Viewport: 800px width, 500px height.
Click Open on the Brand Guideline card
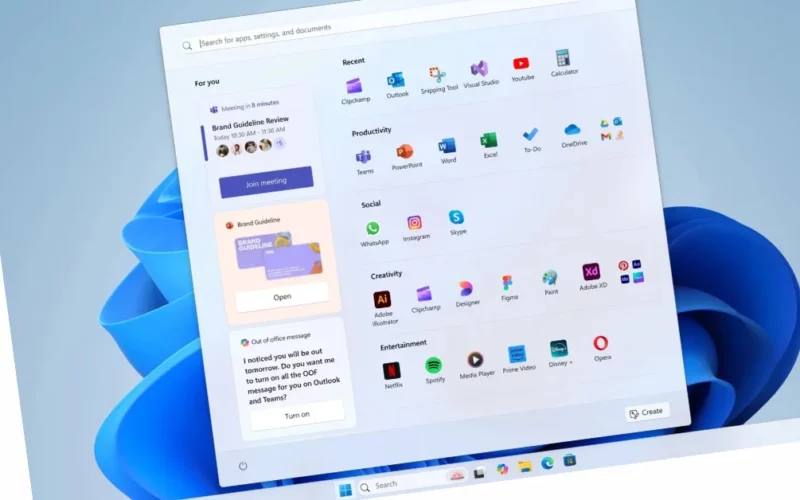282,297
